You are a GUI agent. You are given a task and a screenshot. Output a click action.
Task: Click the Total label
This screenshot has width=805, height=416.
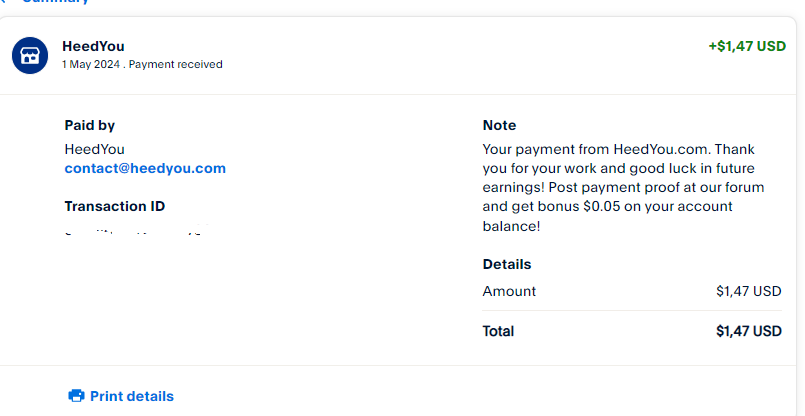498,331
